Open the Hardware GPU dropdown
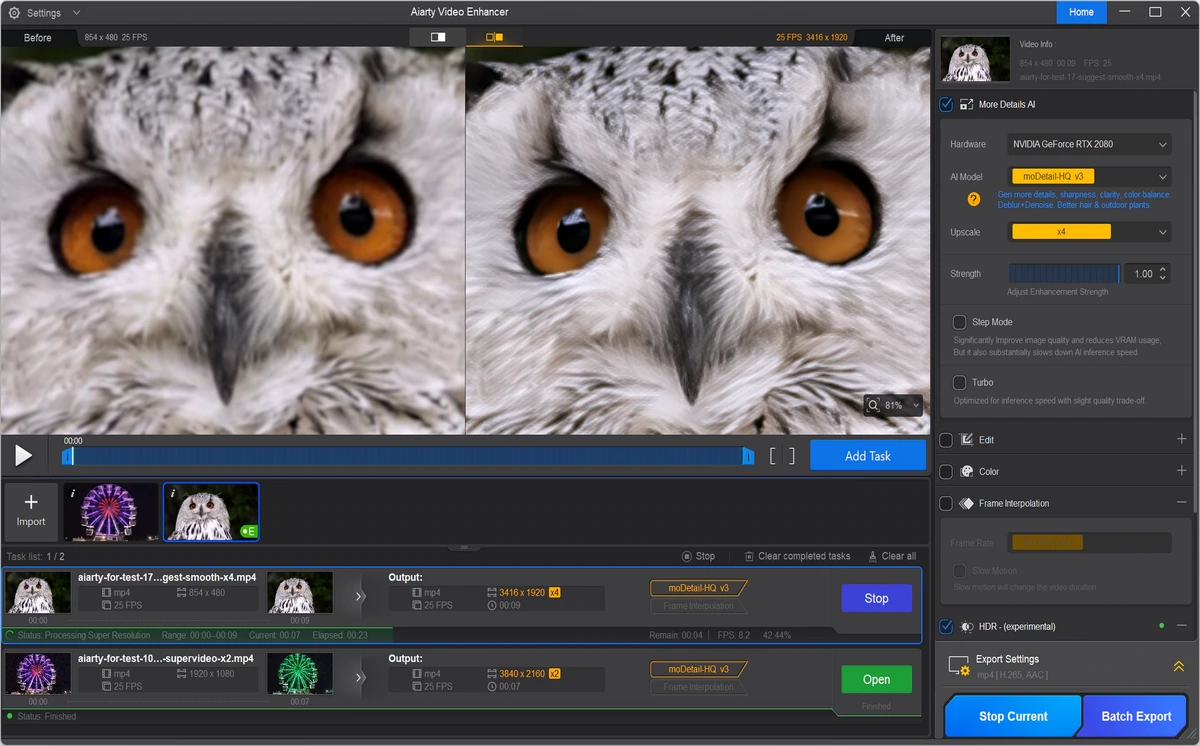Viewport: 1200px width, 746px height. tap(1089, 144)
